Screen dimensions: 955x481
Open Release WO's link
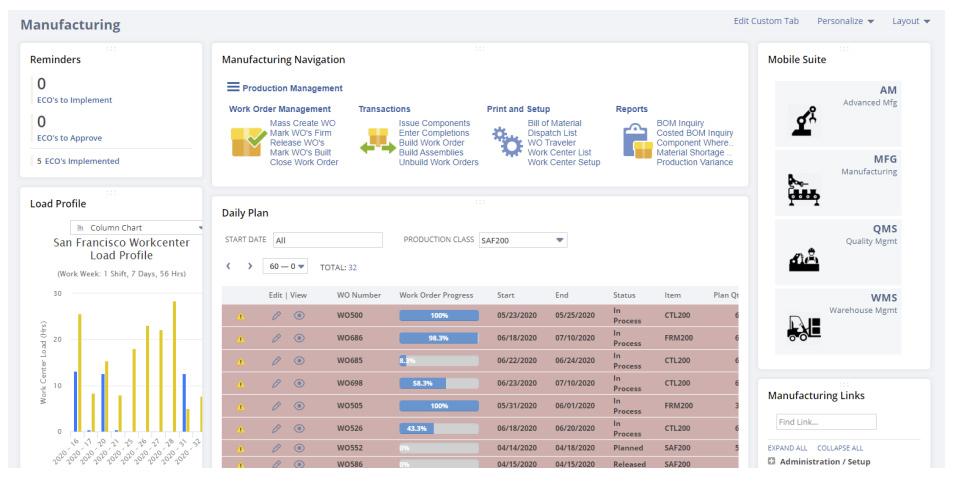297,142
